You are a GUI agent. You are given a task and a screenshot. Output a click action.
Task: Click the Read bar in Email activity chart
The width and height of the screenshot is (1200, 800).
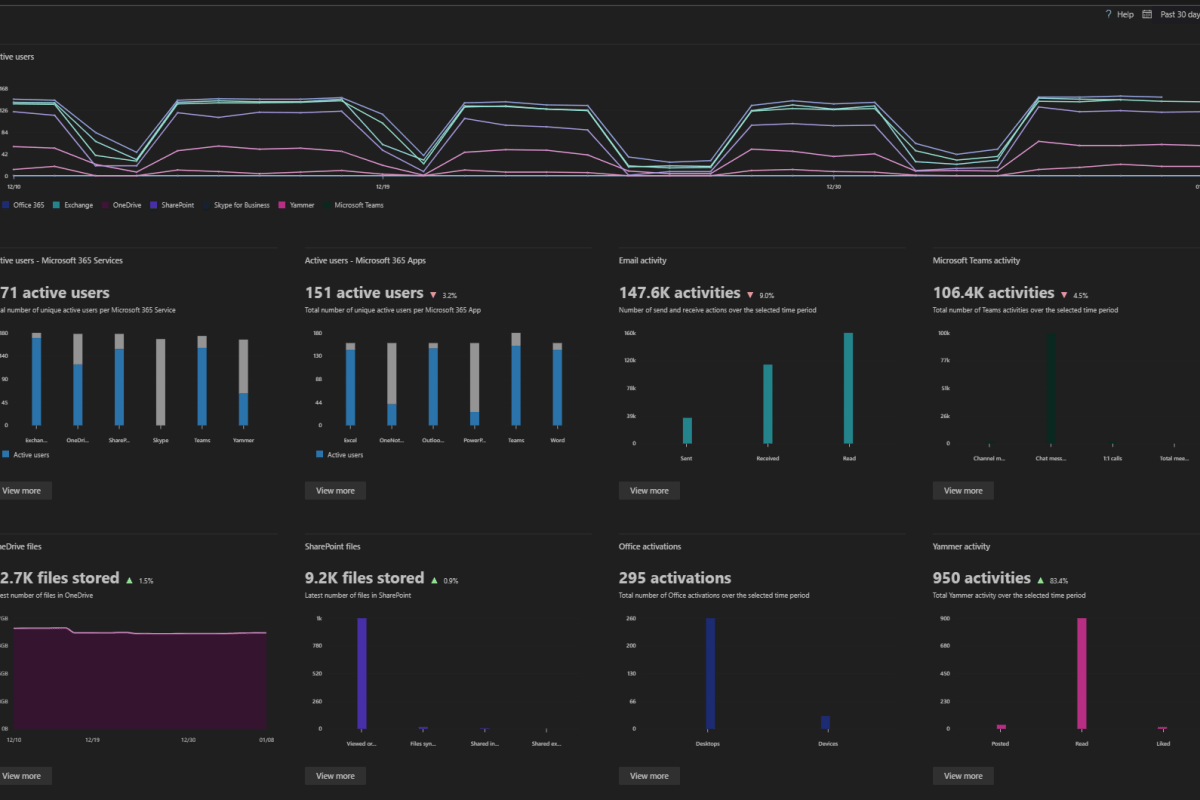[848, 388]
